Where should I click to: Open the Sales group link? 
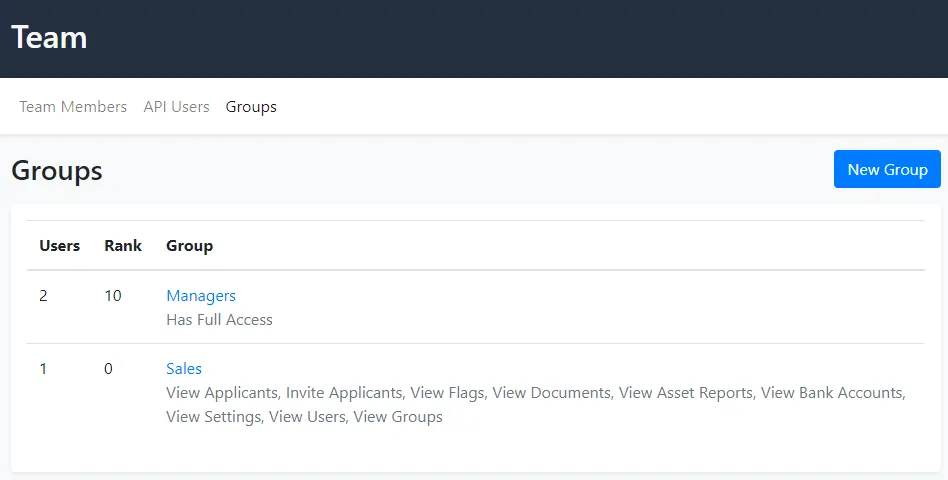[184, 369]
